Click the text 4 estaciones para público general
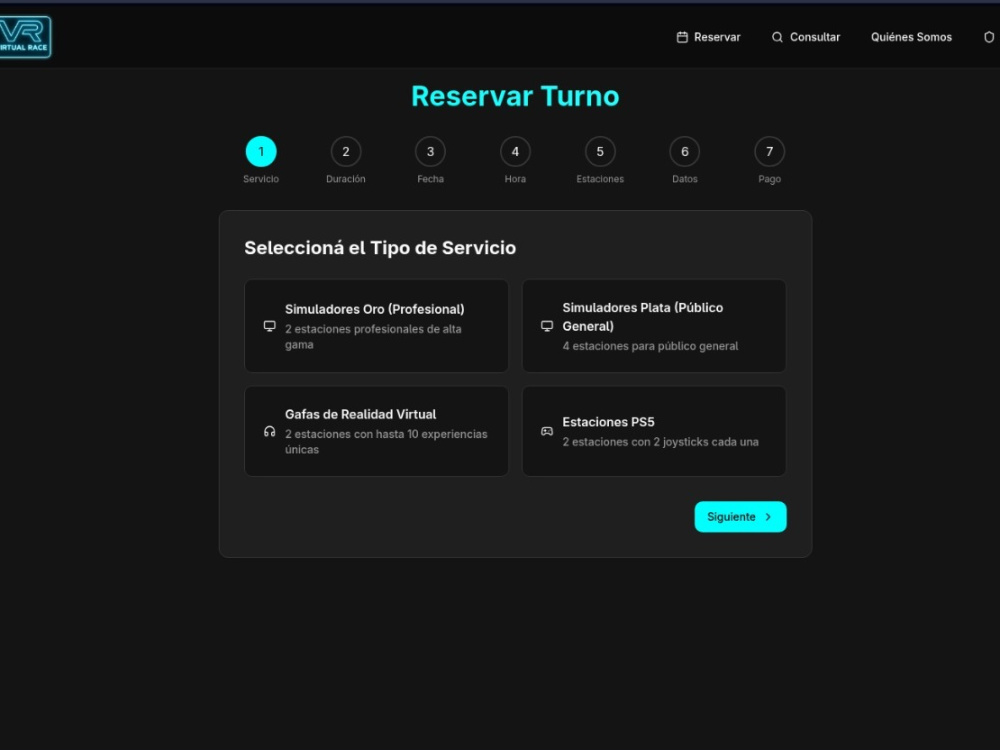1000x750 pixels. coord(650,346)
